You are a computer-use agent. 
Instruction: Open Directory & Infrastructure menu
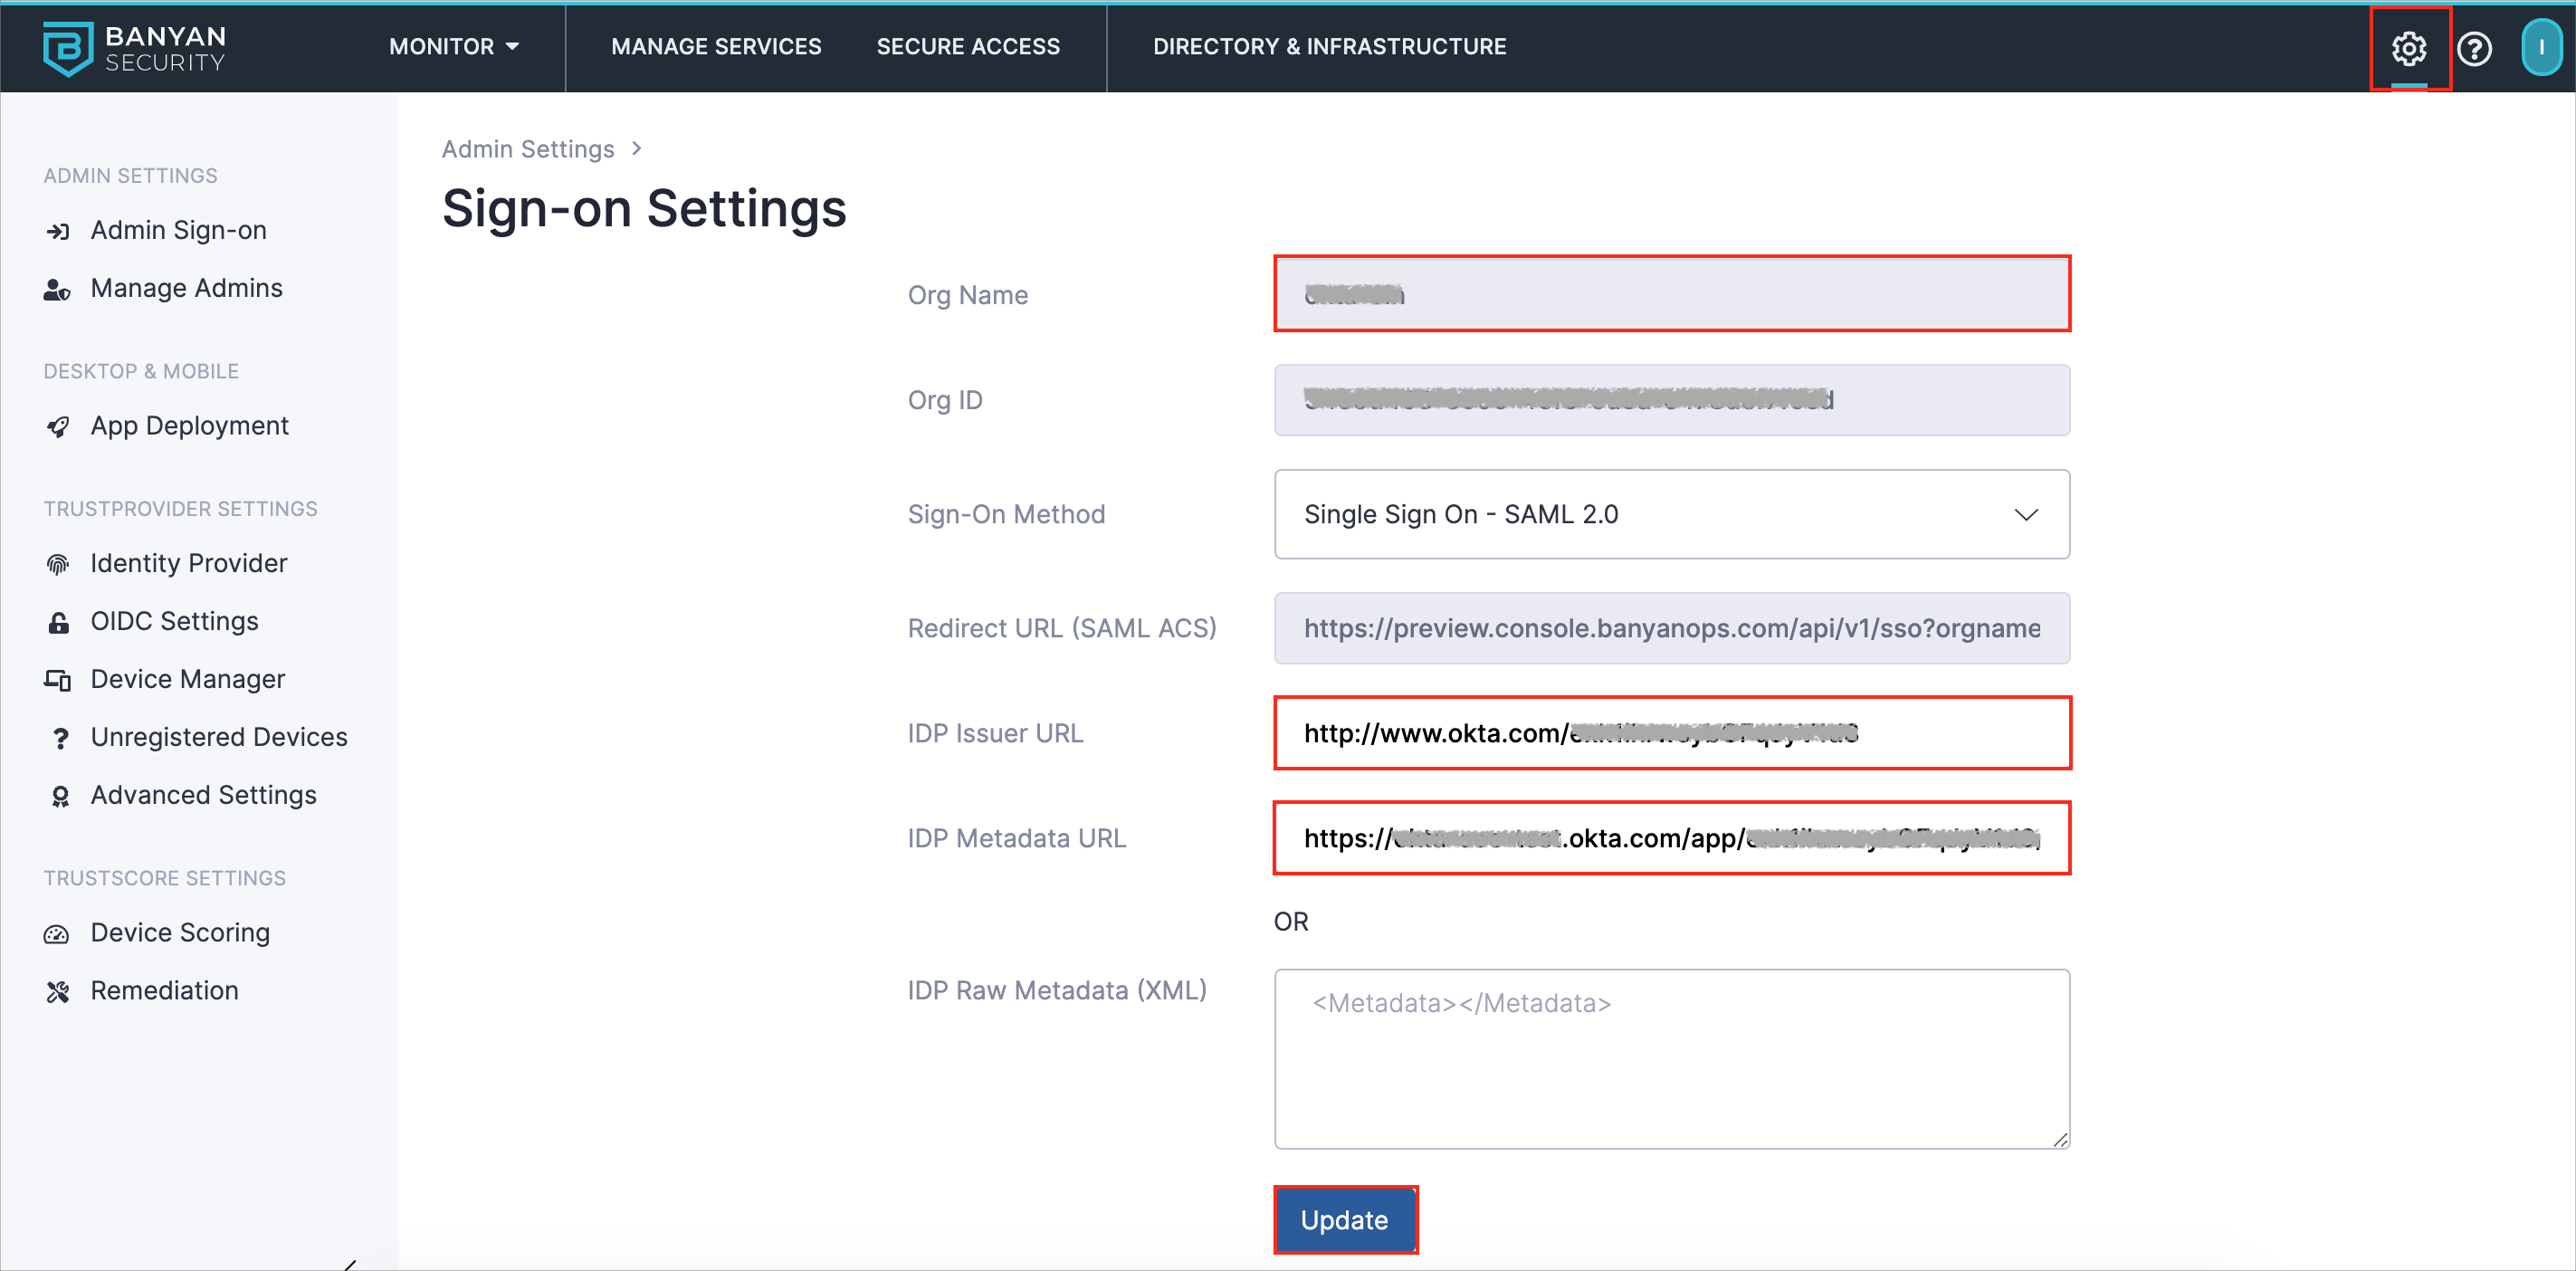click(1329, 47)
